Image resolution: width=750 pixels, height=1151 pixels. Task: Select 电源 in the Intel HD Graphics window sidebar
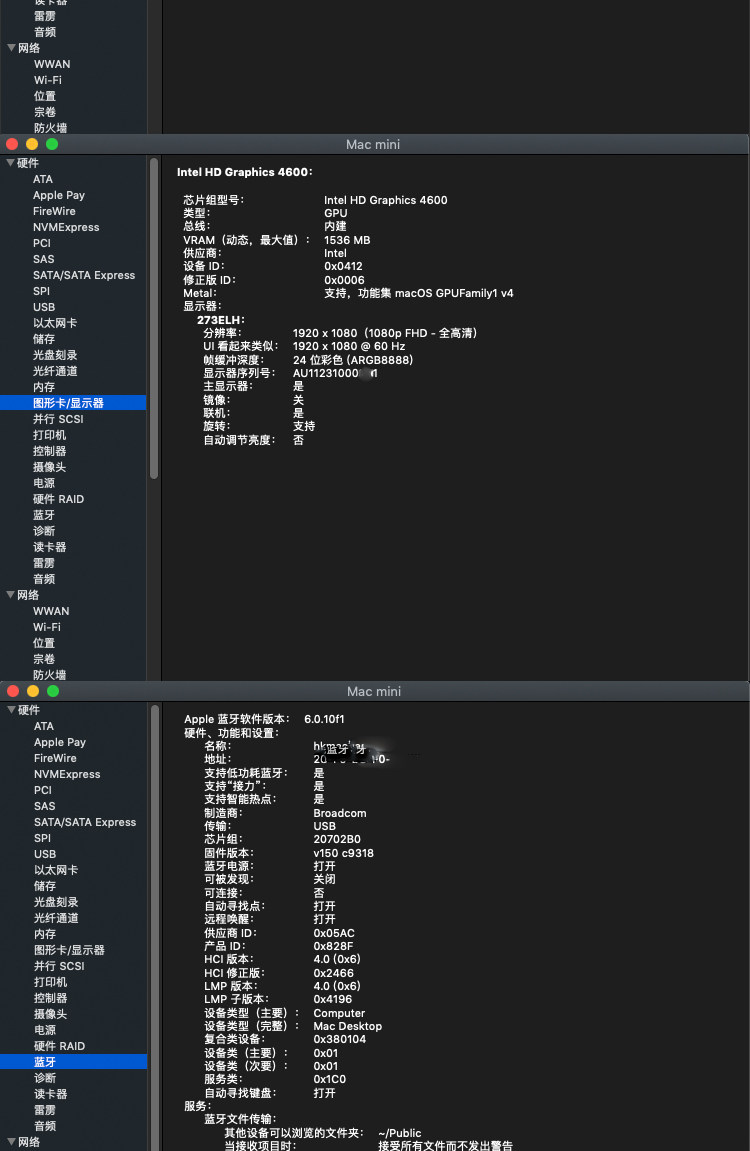point(44,483)
